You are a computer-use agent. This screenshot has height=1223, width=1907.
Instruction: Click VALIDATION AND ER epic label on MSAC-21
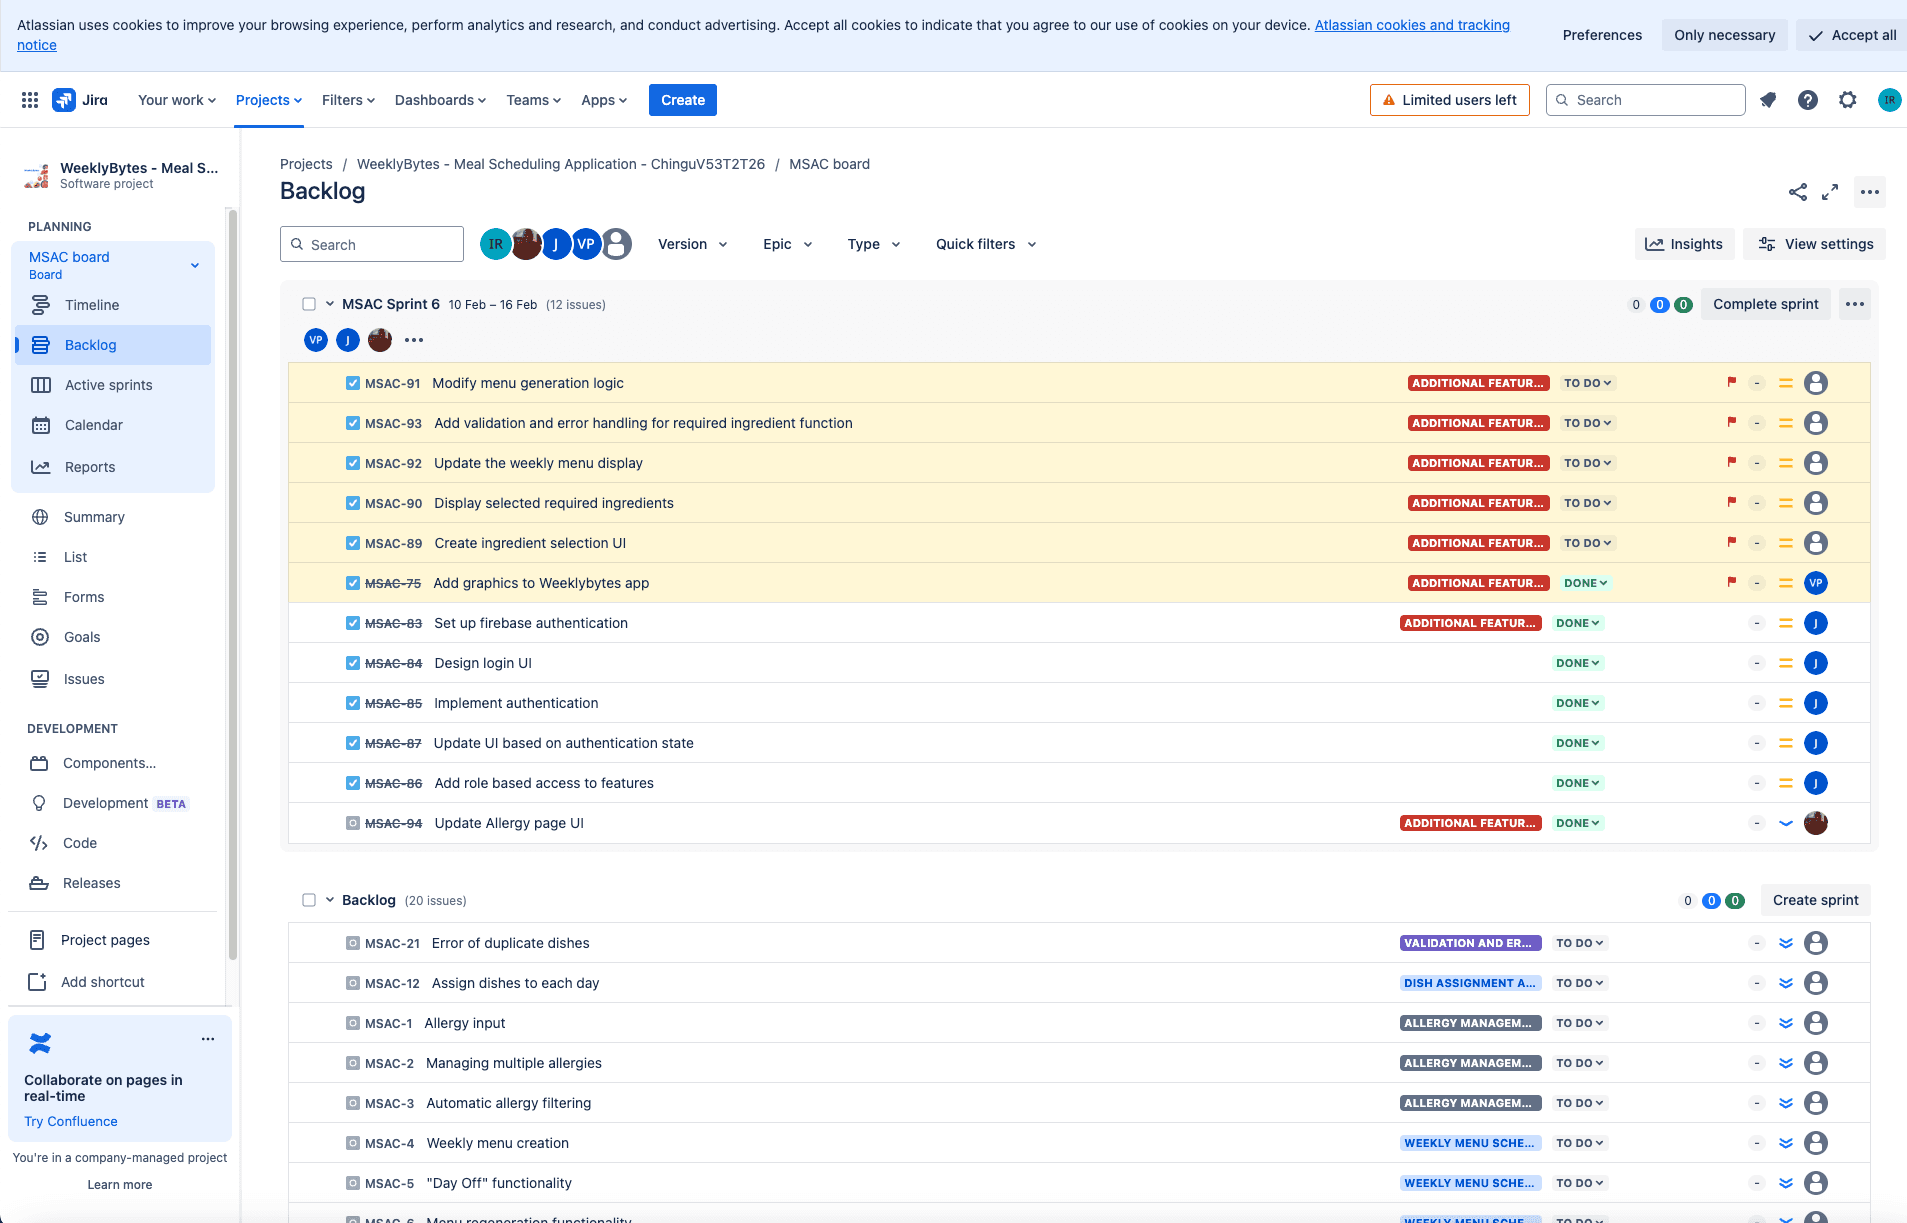pos(1470,943)
